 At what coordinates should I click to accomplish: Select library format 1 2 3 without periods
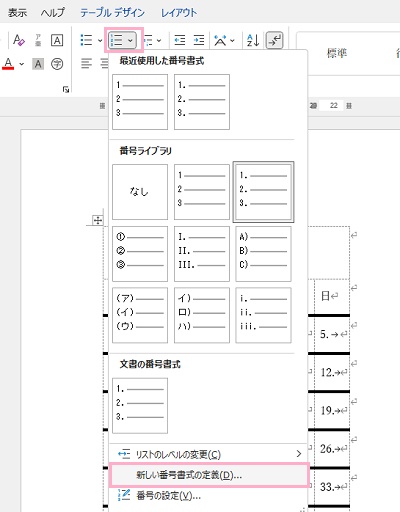[202, 192]
